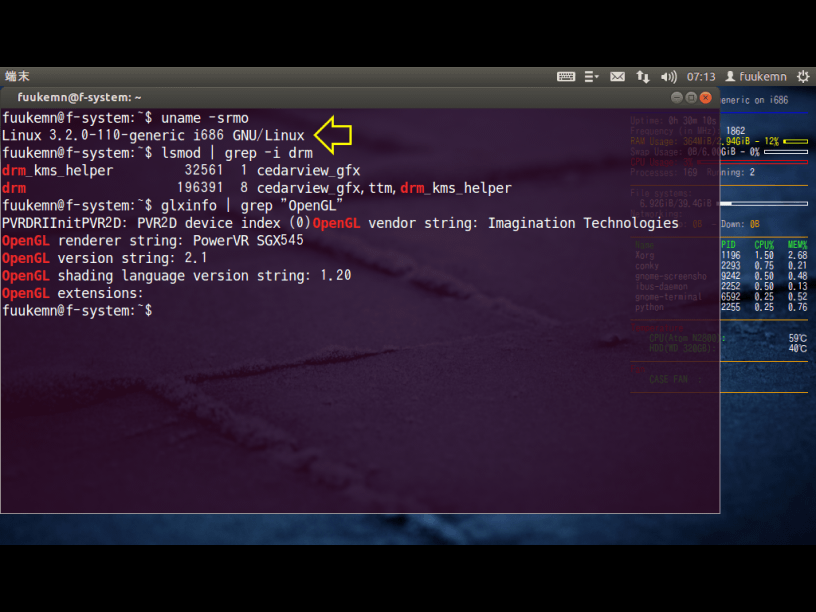816x612 pixels.
Task: Click the filesystem usage bar in conky
Action: coord(764,203)
